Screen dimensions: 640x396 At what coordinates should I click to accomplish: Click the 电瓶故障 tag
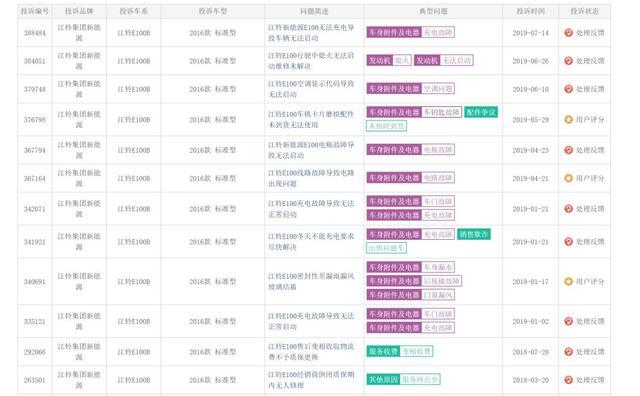(x=411, y=150)
